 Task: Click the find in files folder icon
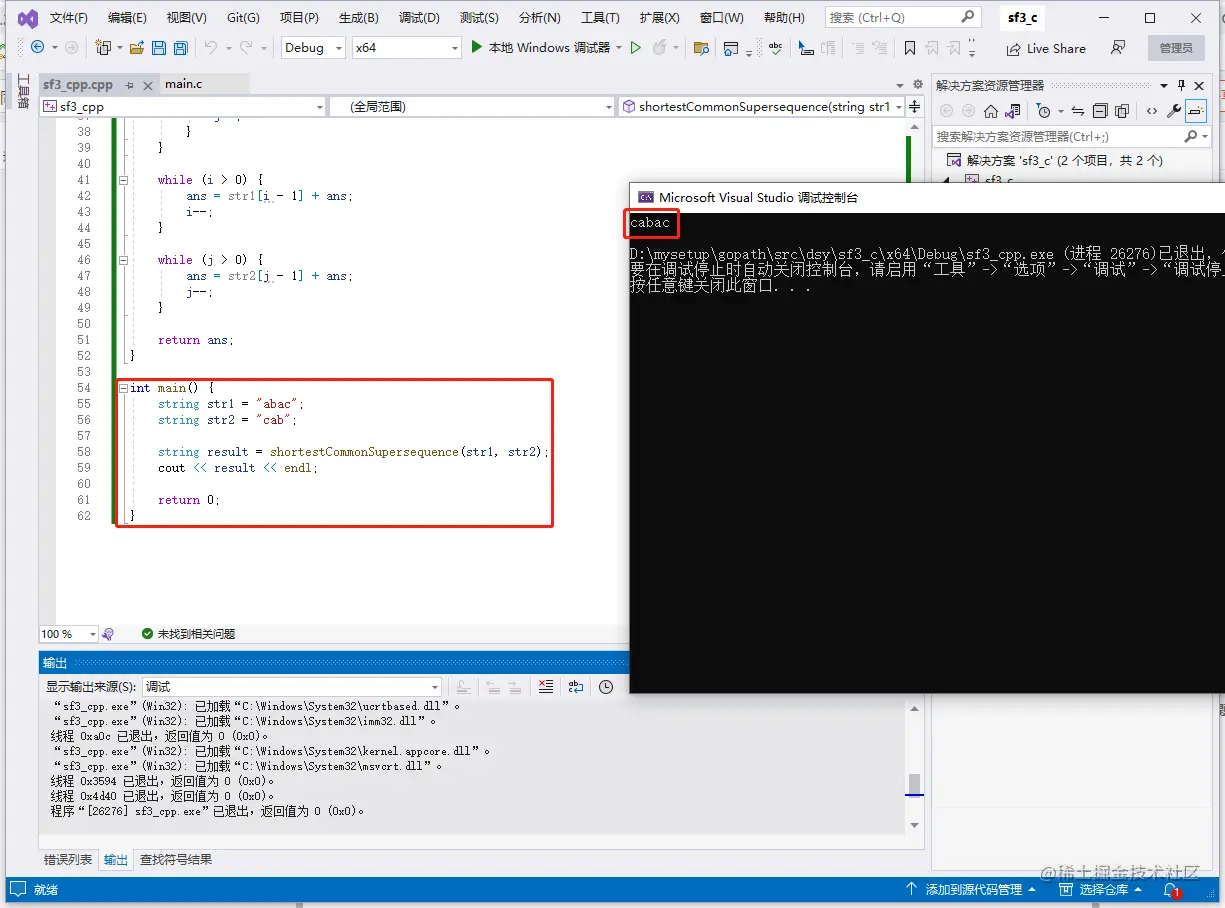click(x=701, y=48)
